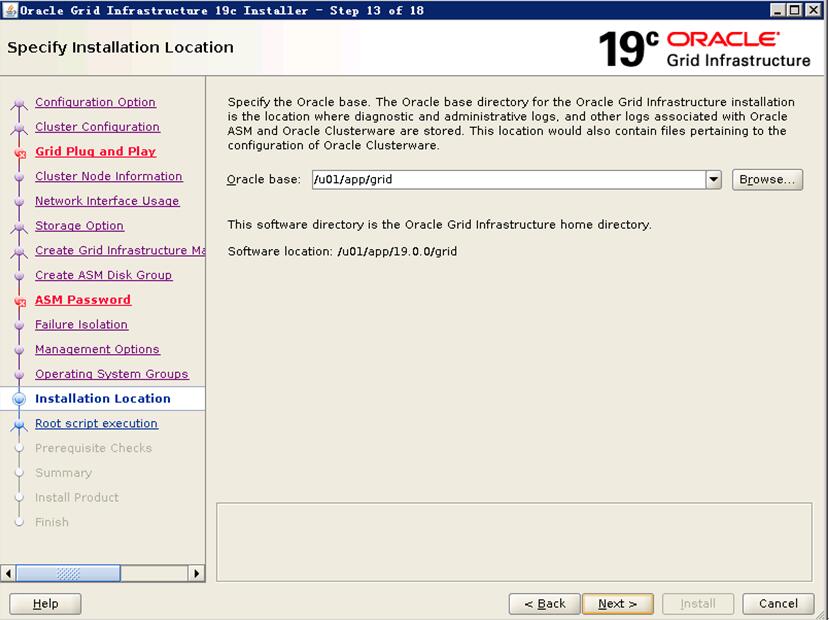Go to Storage Option step
This screenshot has height=620, width=829.
(79, 226)
